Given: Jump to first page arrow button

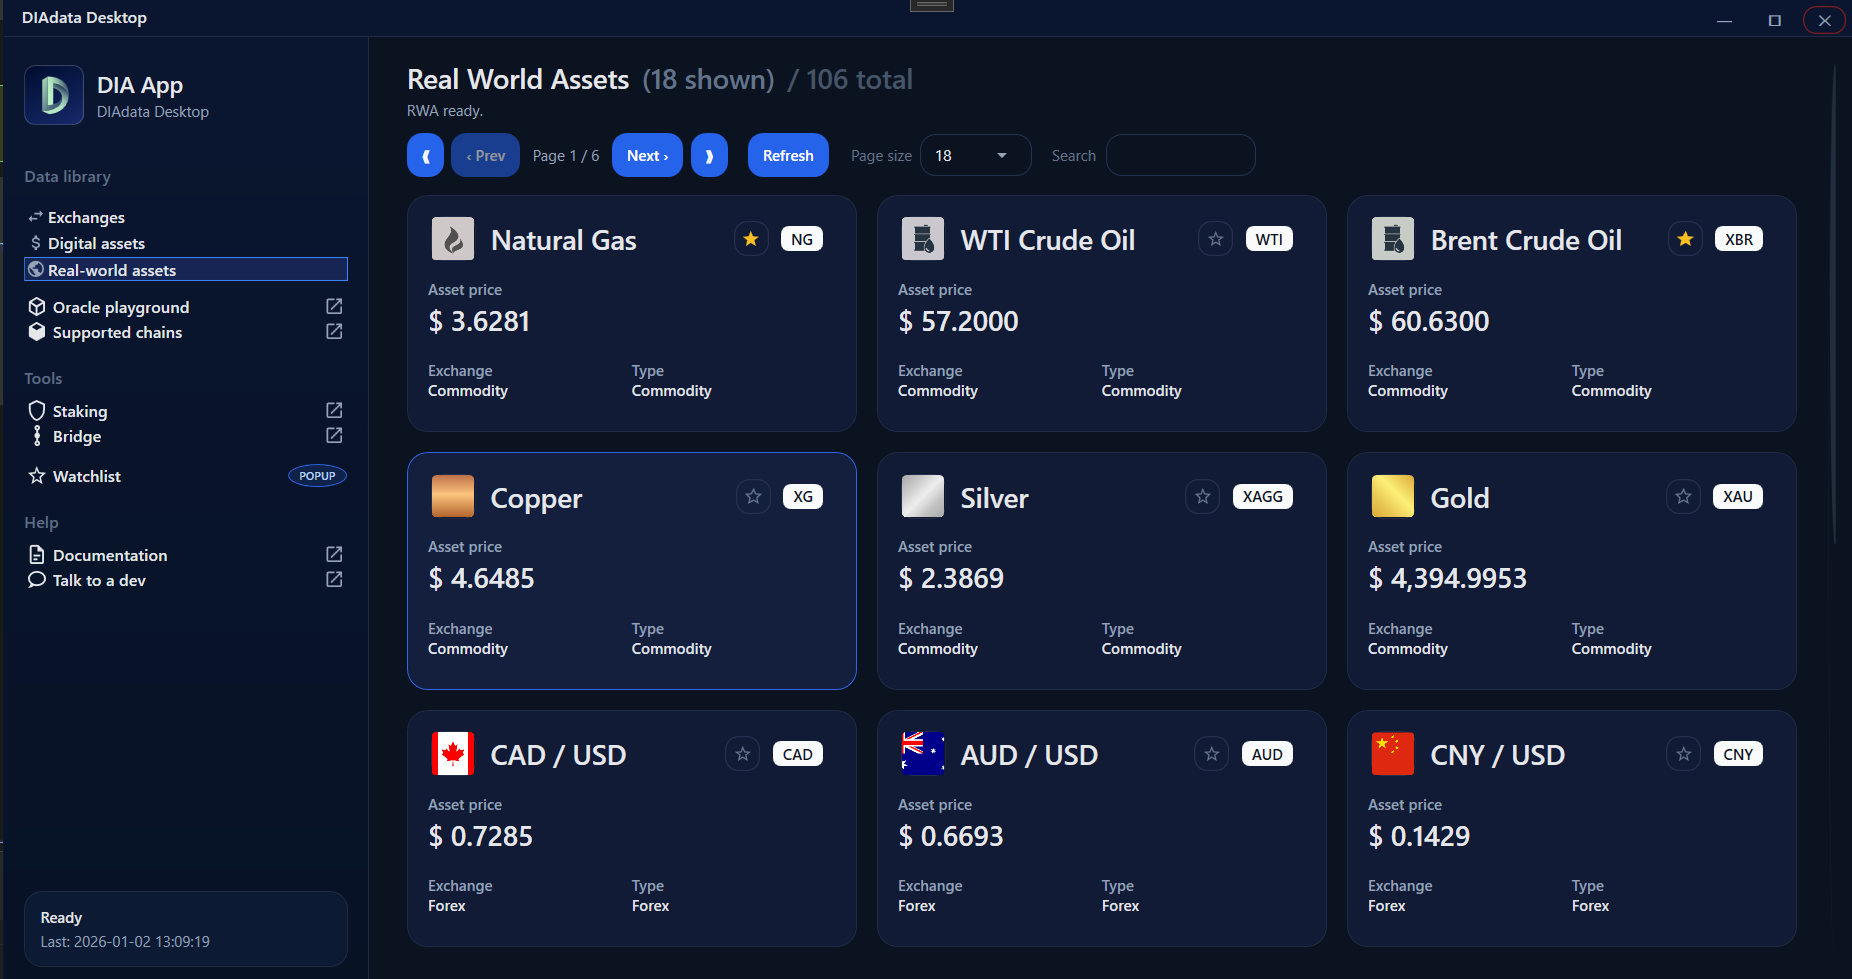Looking at the screenshot, I should pyautogui.click(x=425, y=156).
